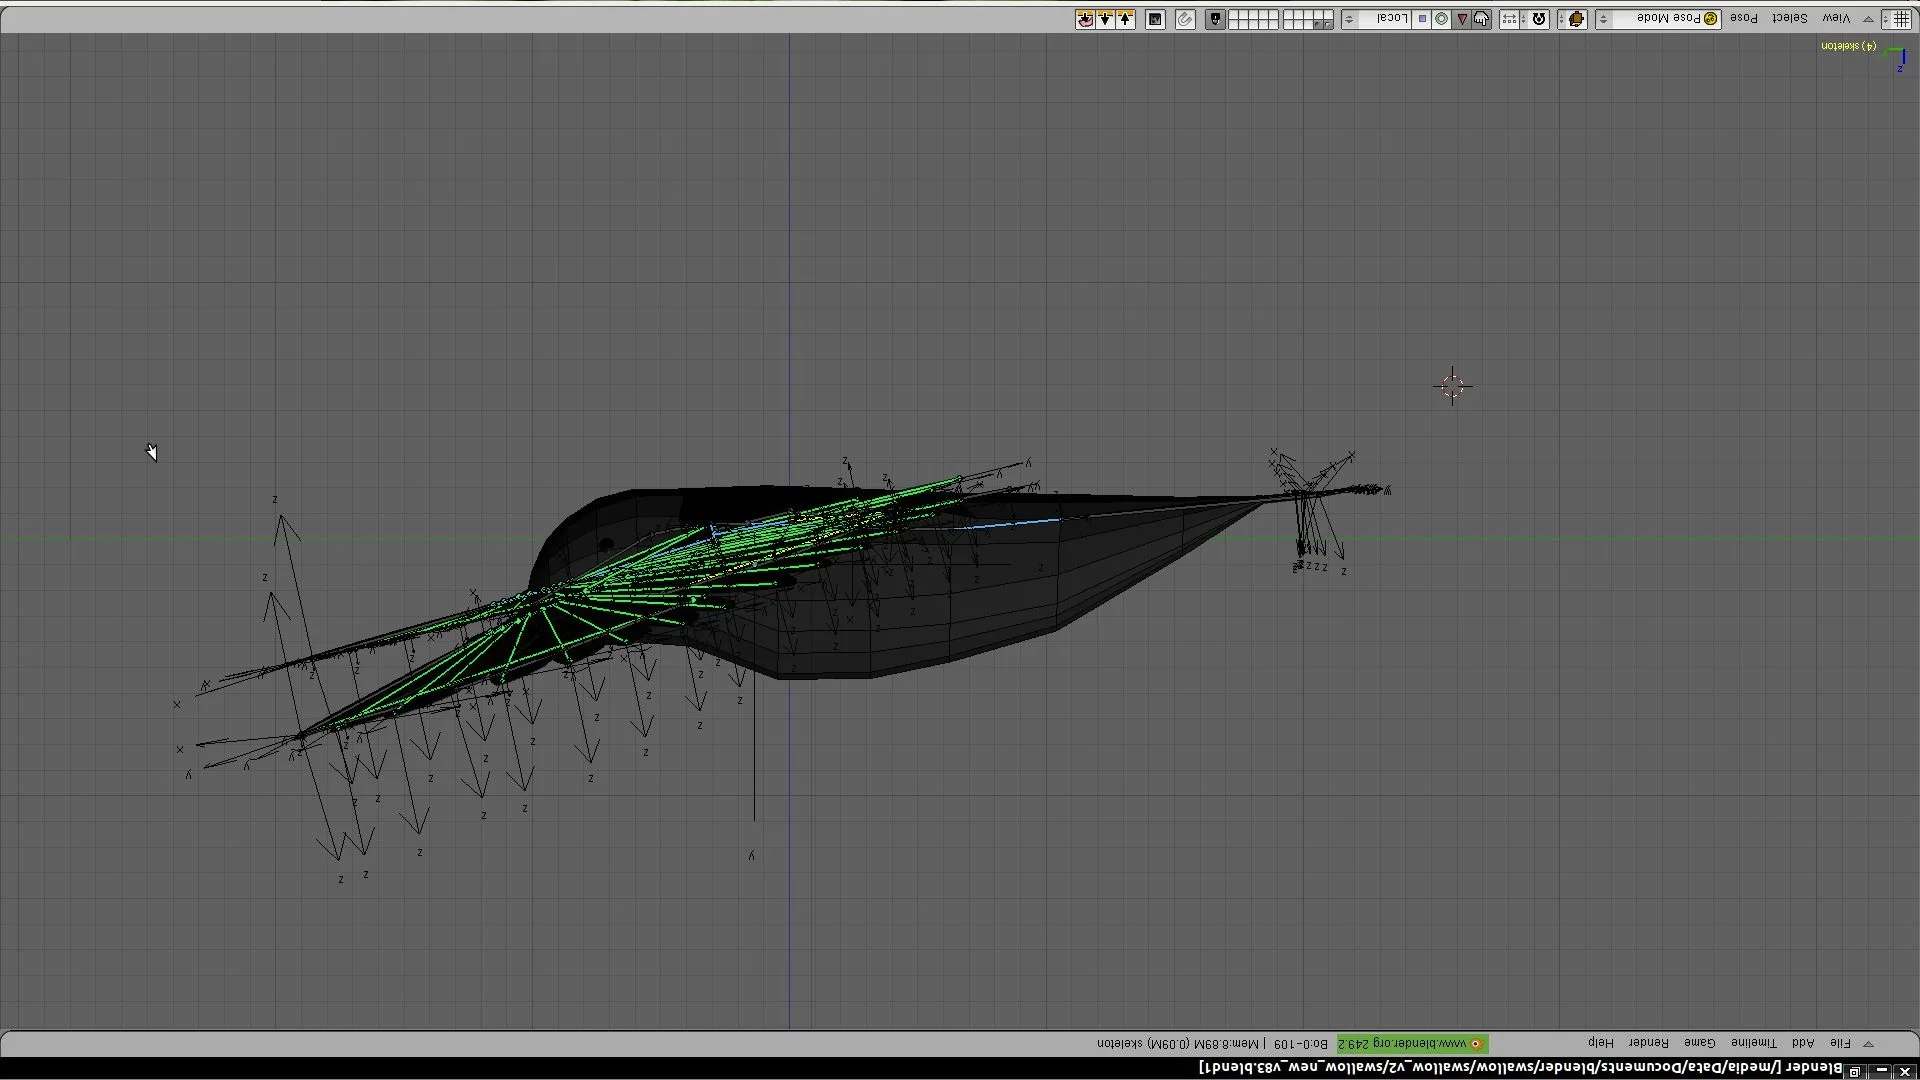
Task: Click the Pose Mode face icon
Action: tap(1710, 19)
